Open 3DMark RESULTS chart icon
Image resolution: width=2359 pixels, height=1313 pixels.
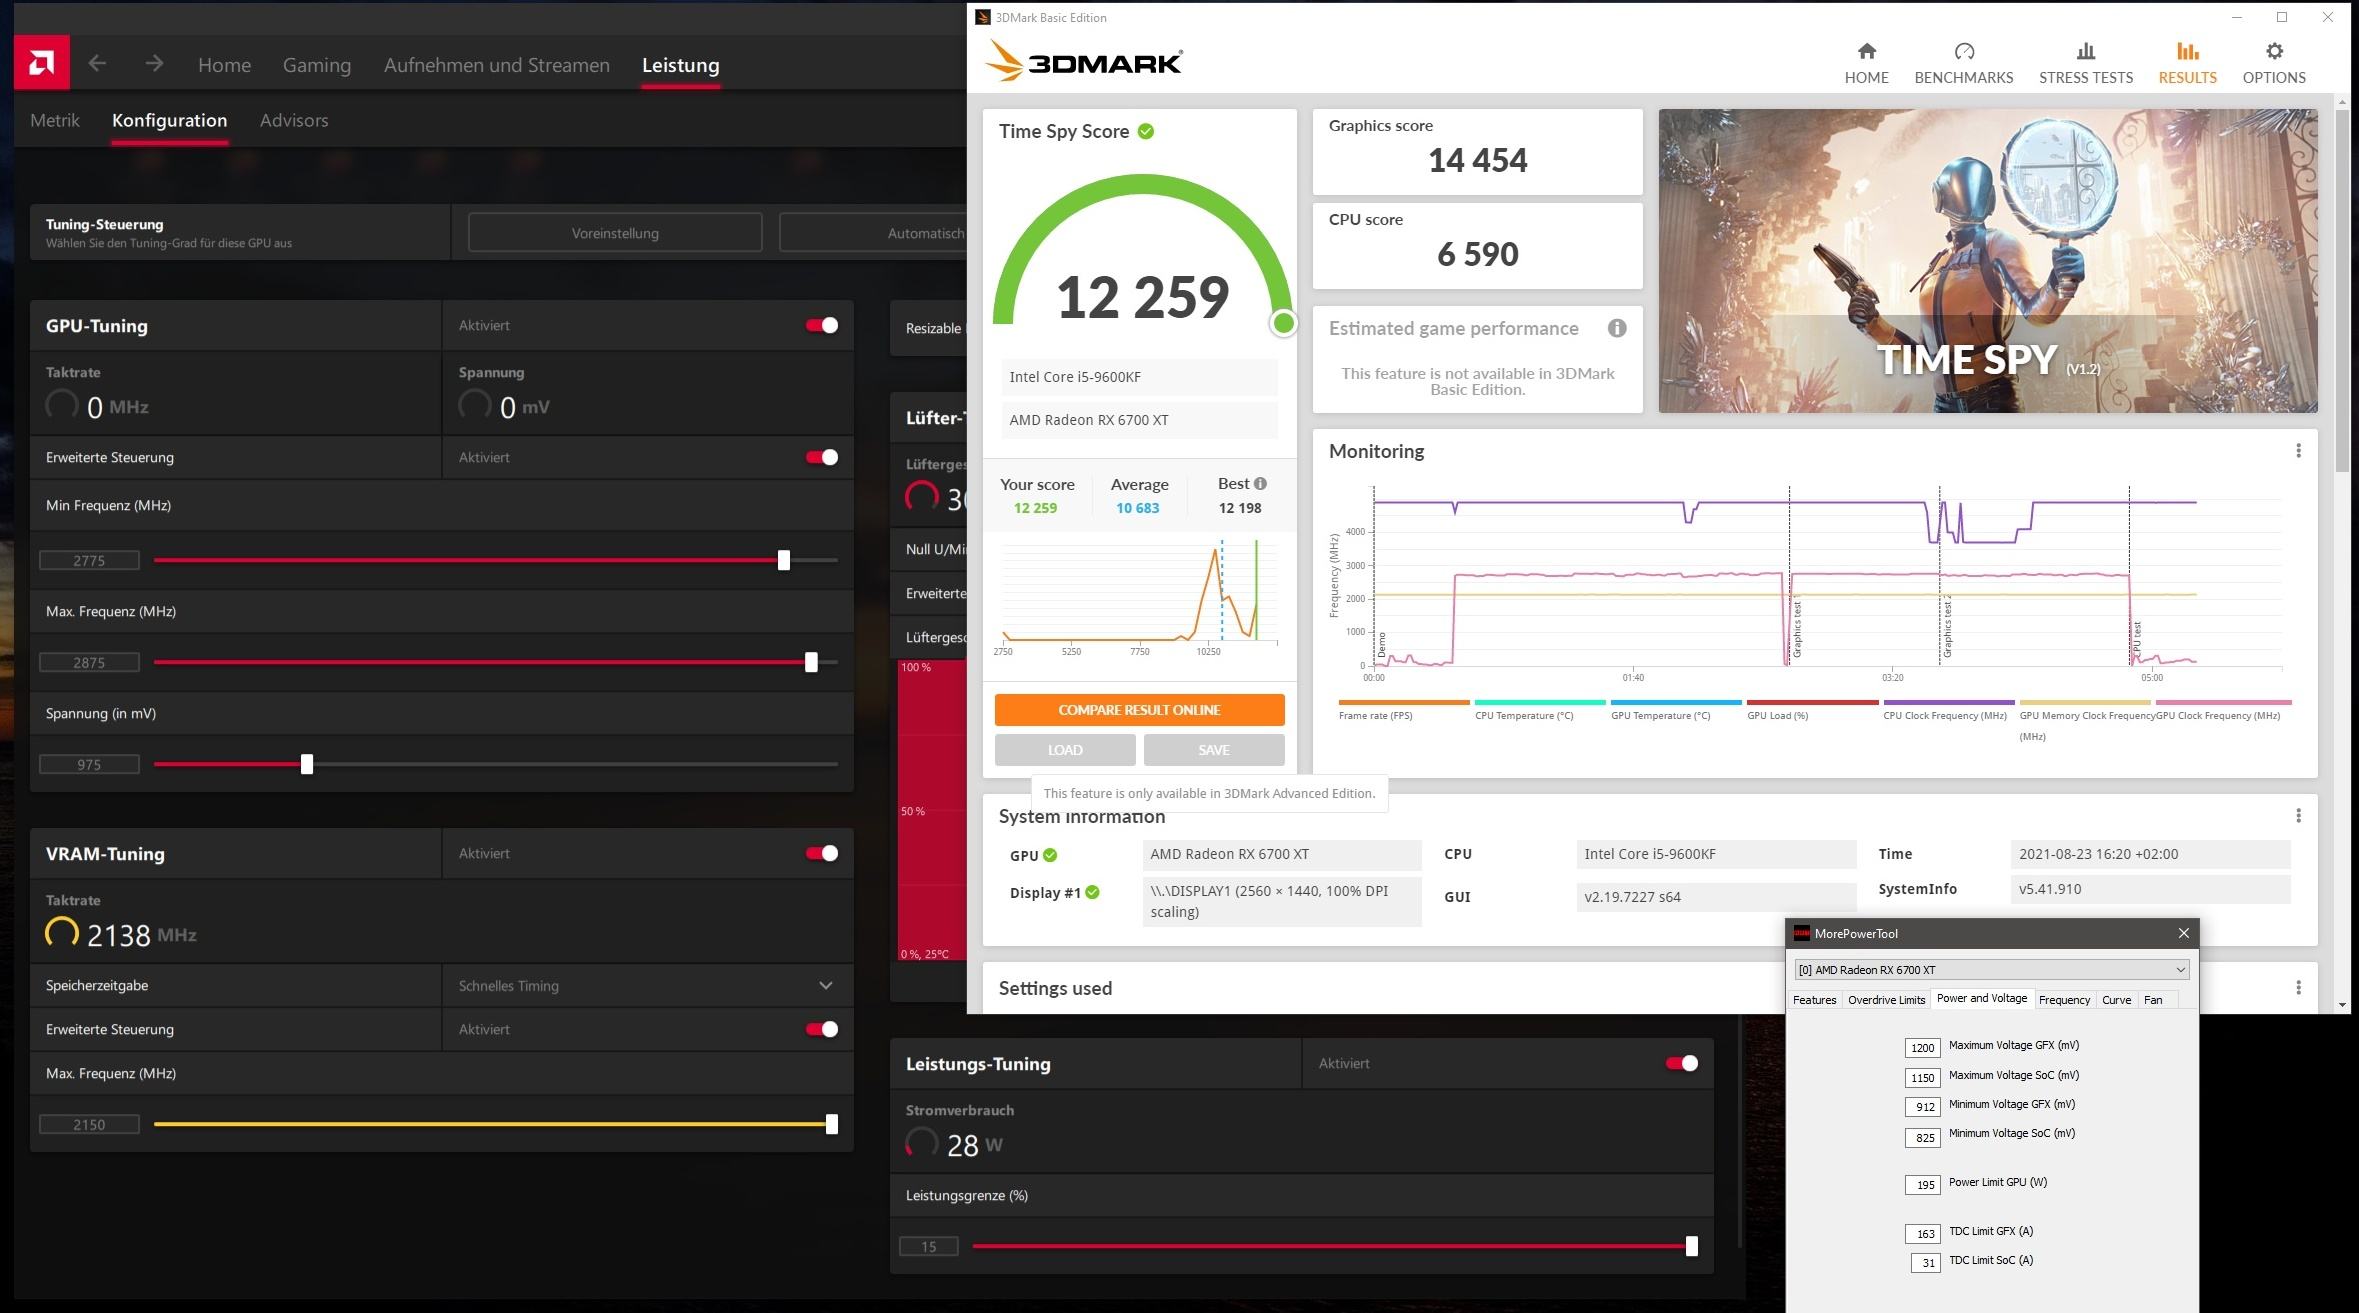coord(2187,51)
